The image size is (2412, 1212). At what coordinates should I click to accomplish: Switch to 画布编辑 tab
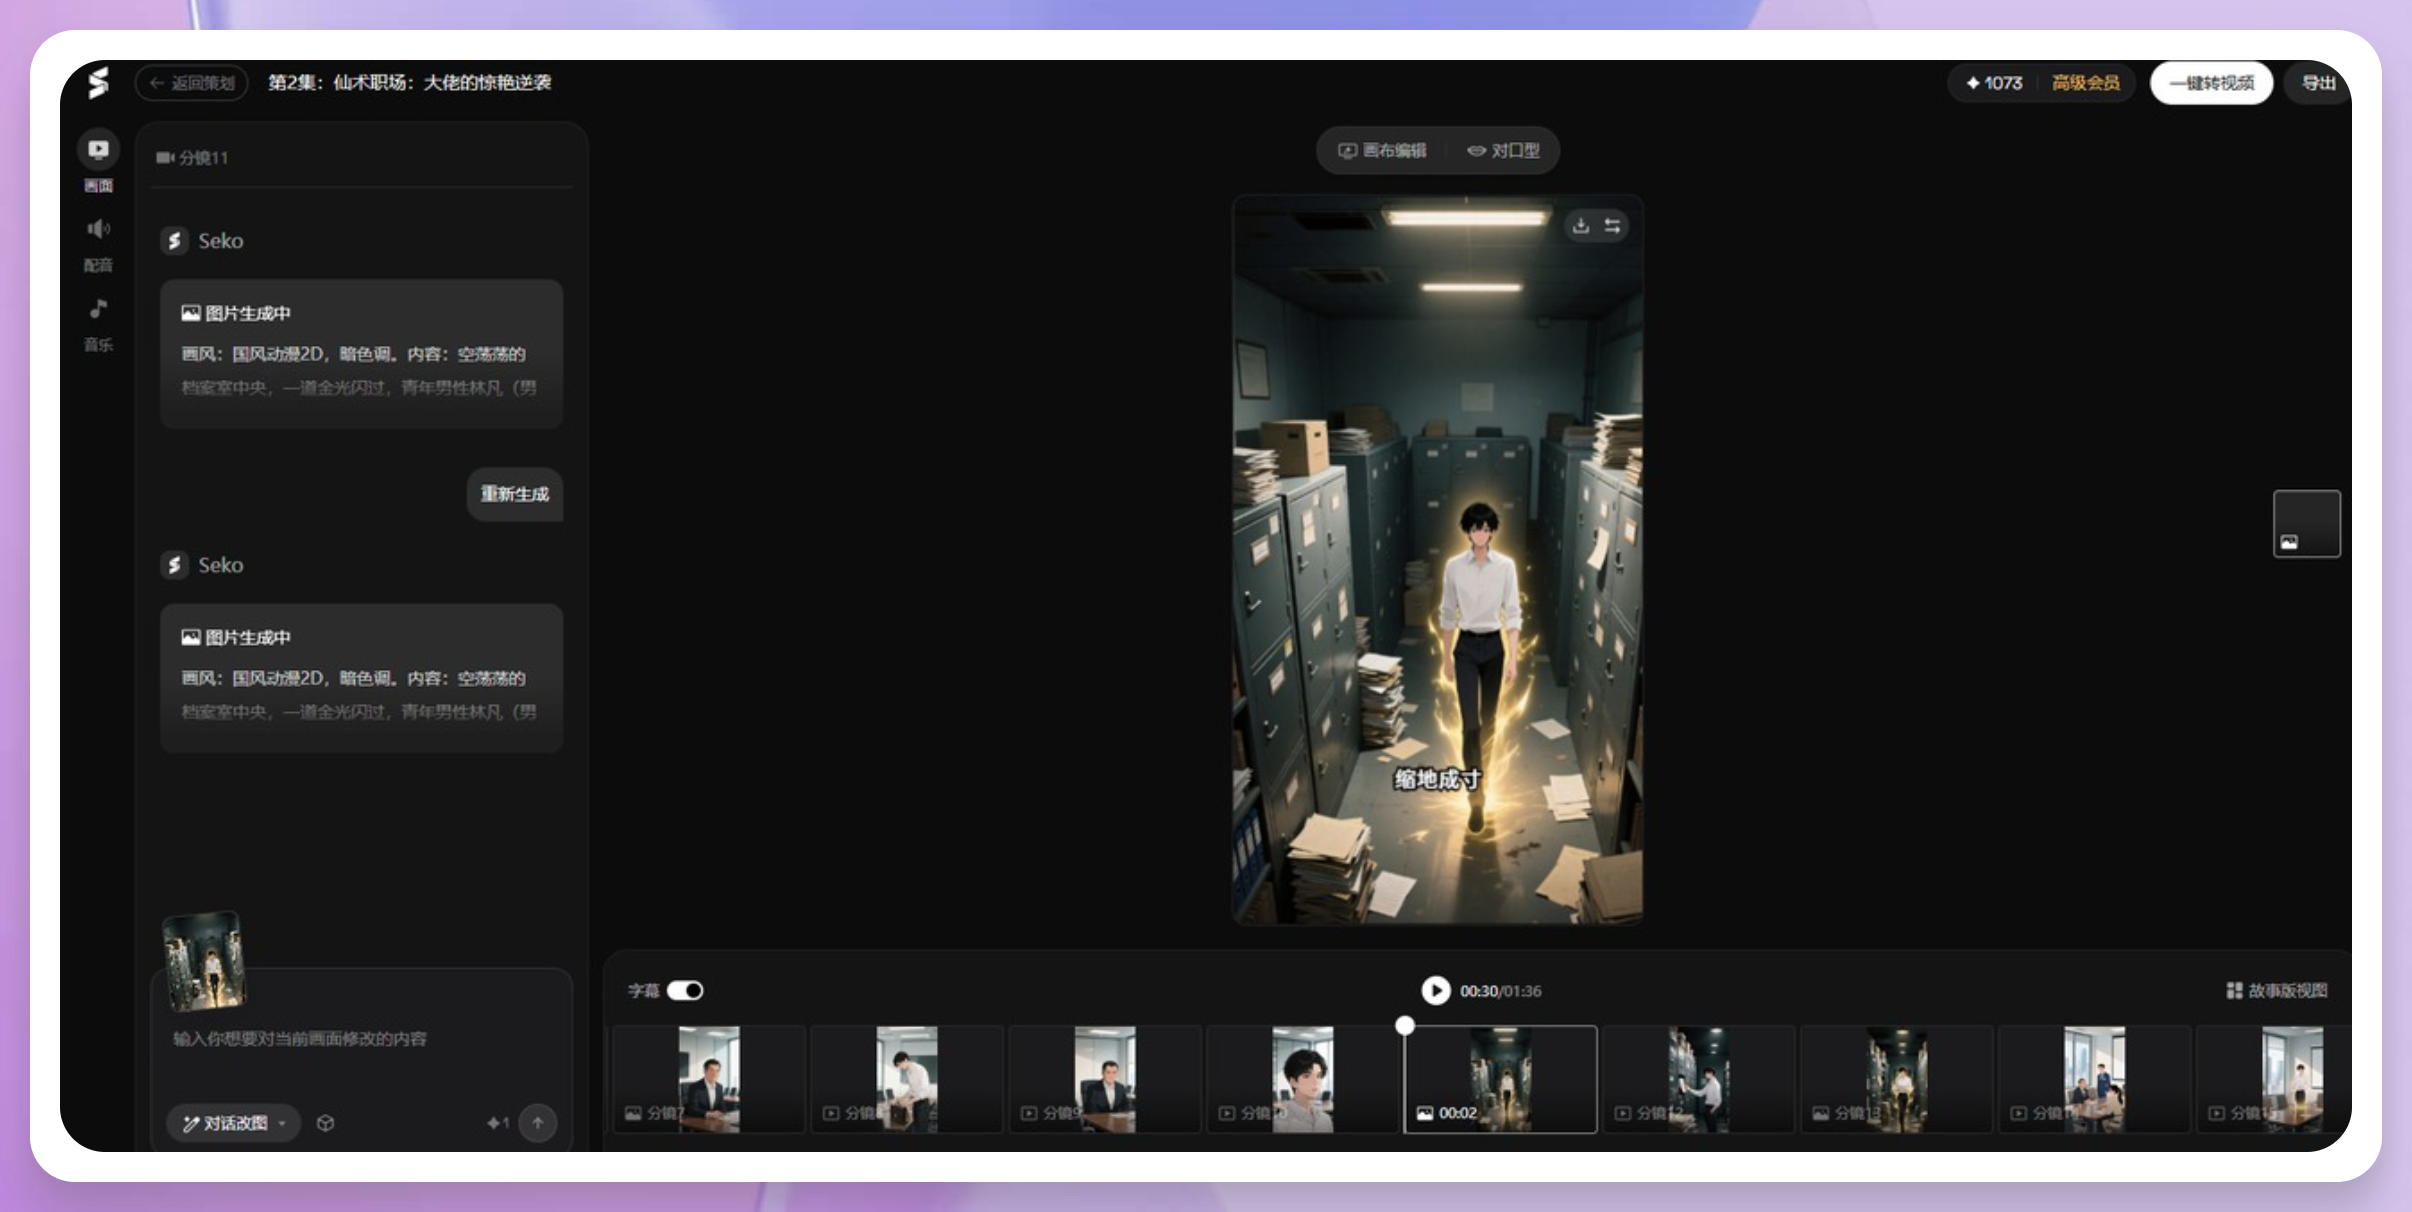[x=1383, y=150]
